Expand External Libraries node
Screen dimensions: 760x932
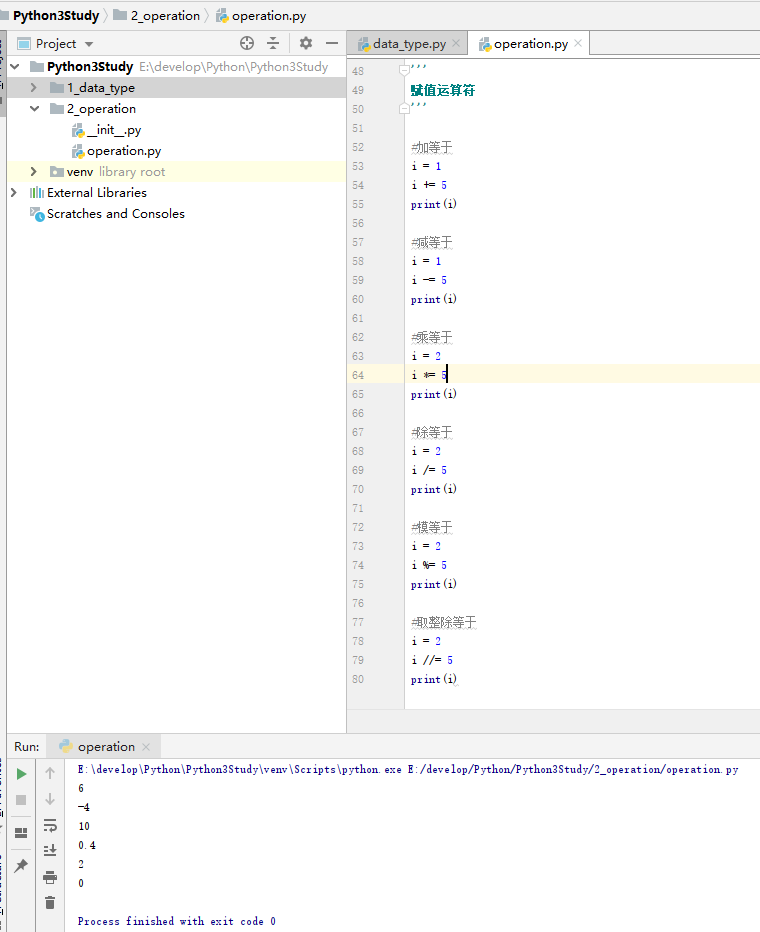[x=14, y=193]
